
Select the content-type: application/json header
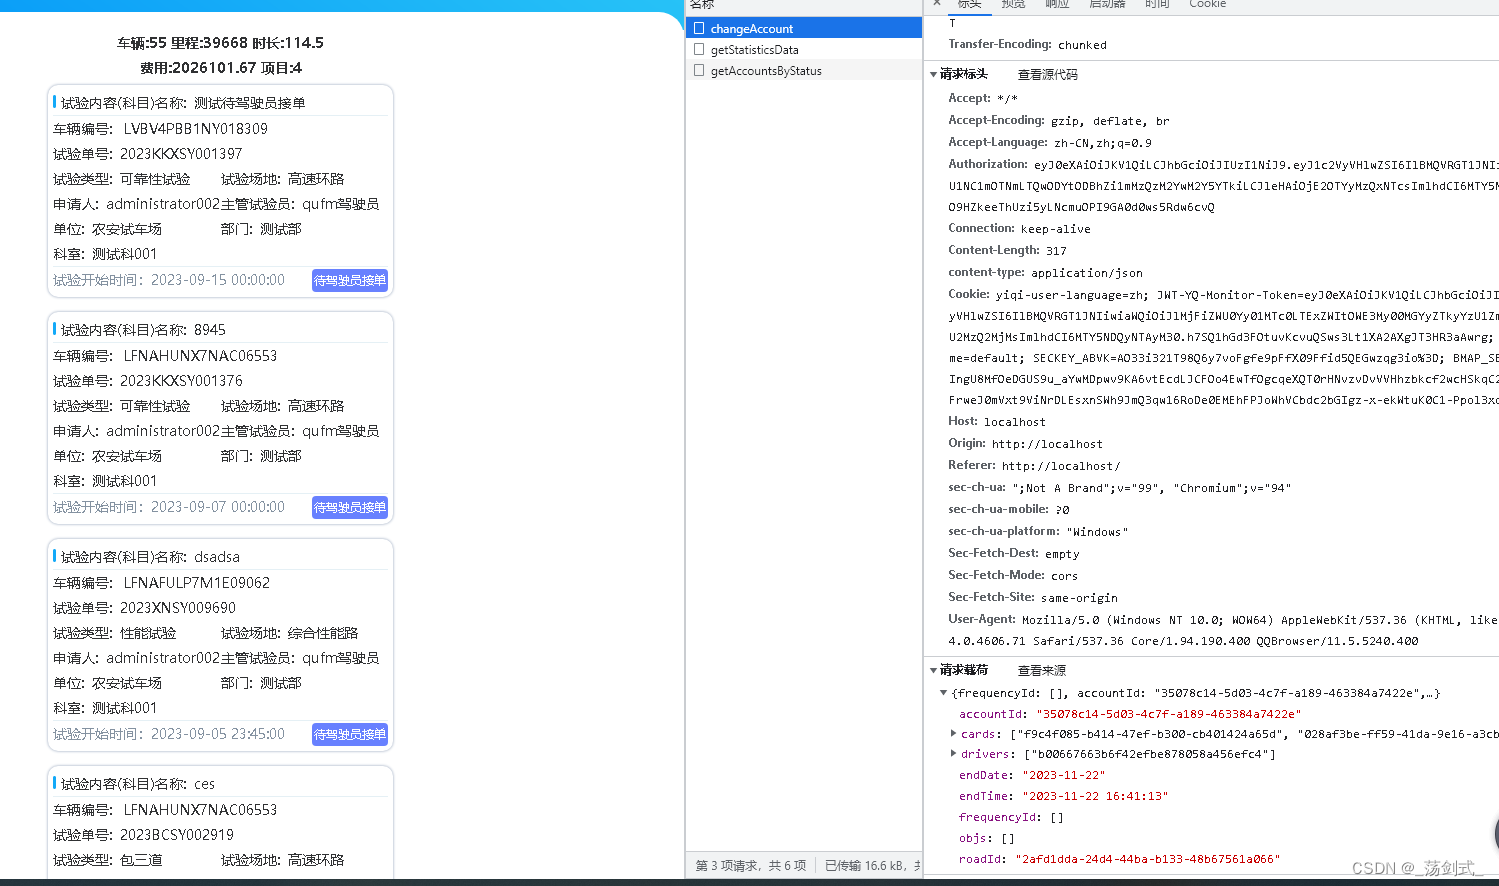click(1045, 272)
